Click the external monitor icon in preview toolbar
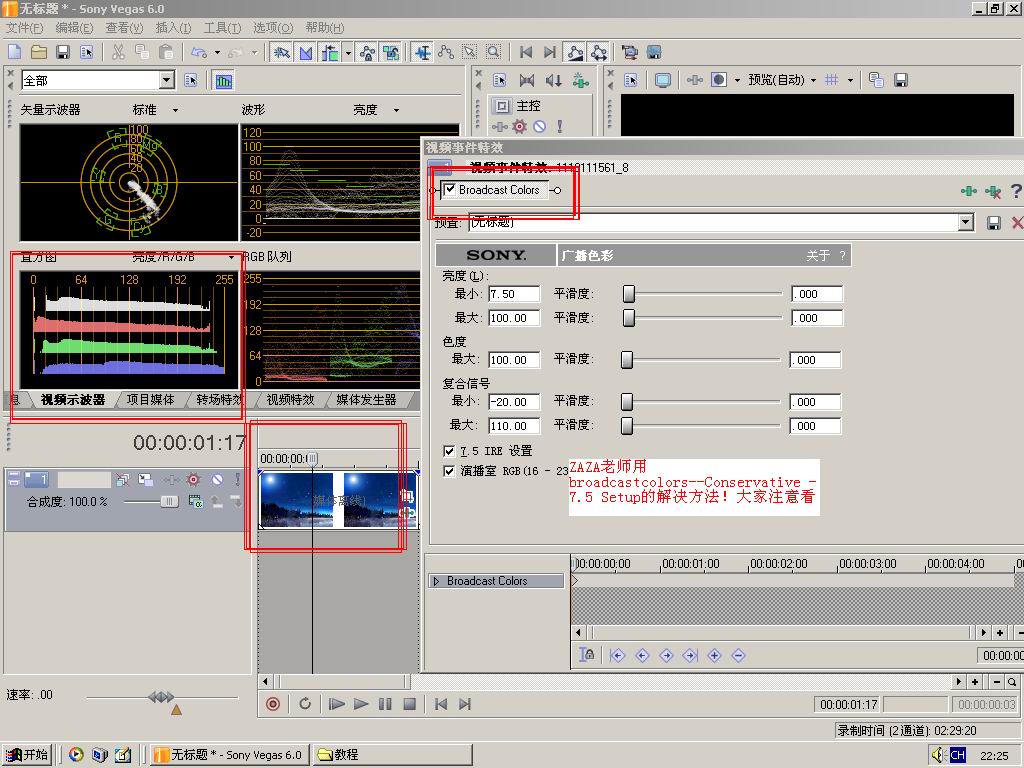The image size is (1024, 768). pos(663,80)
